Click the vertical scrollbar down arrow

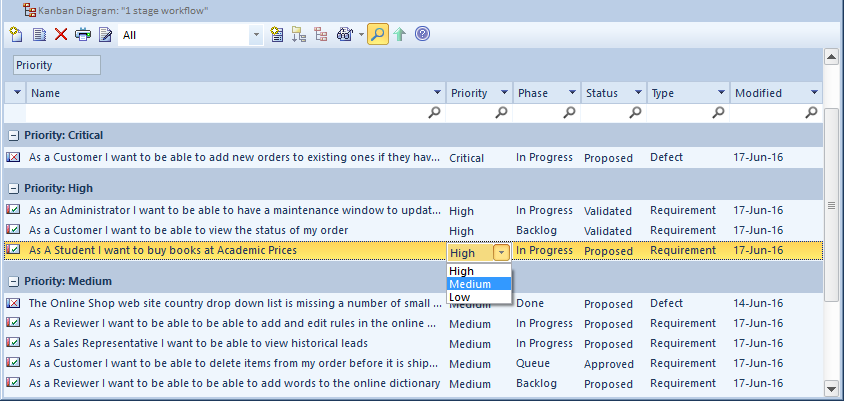pyautogui.click(x=830, y=387)
